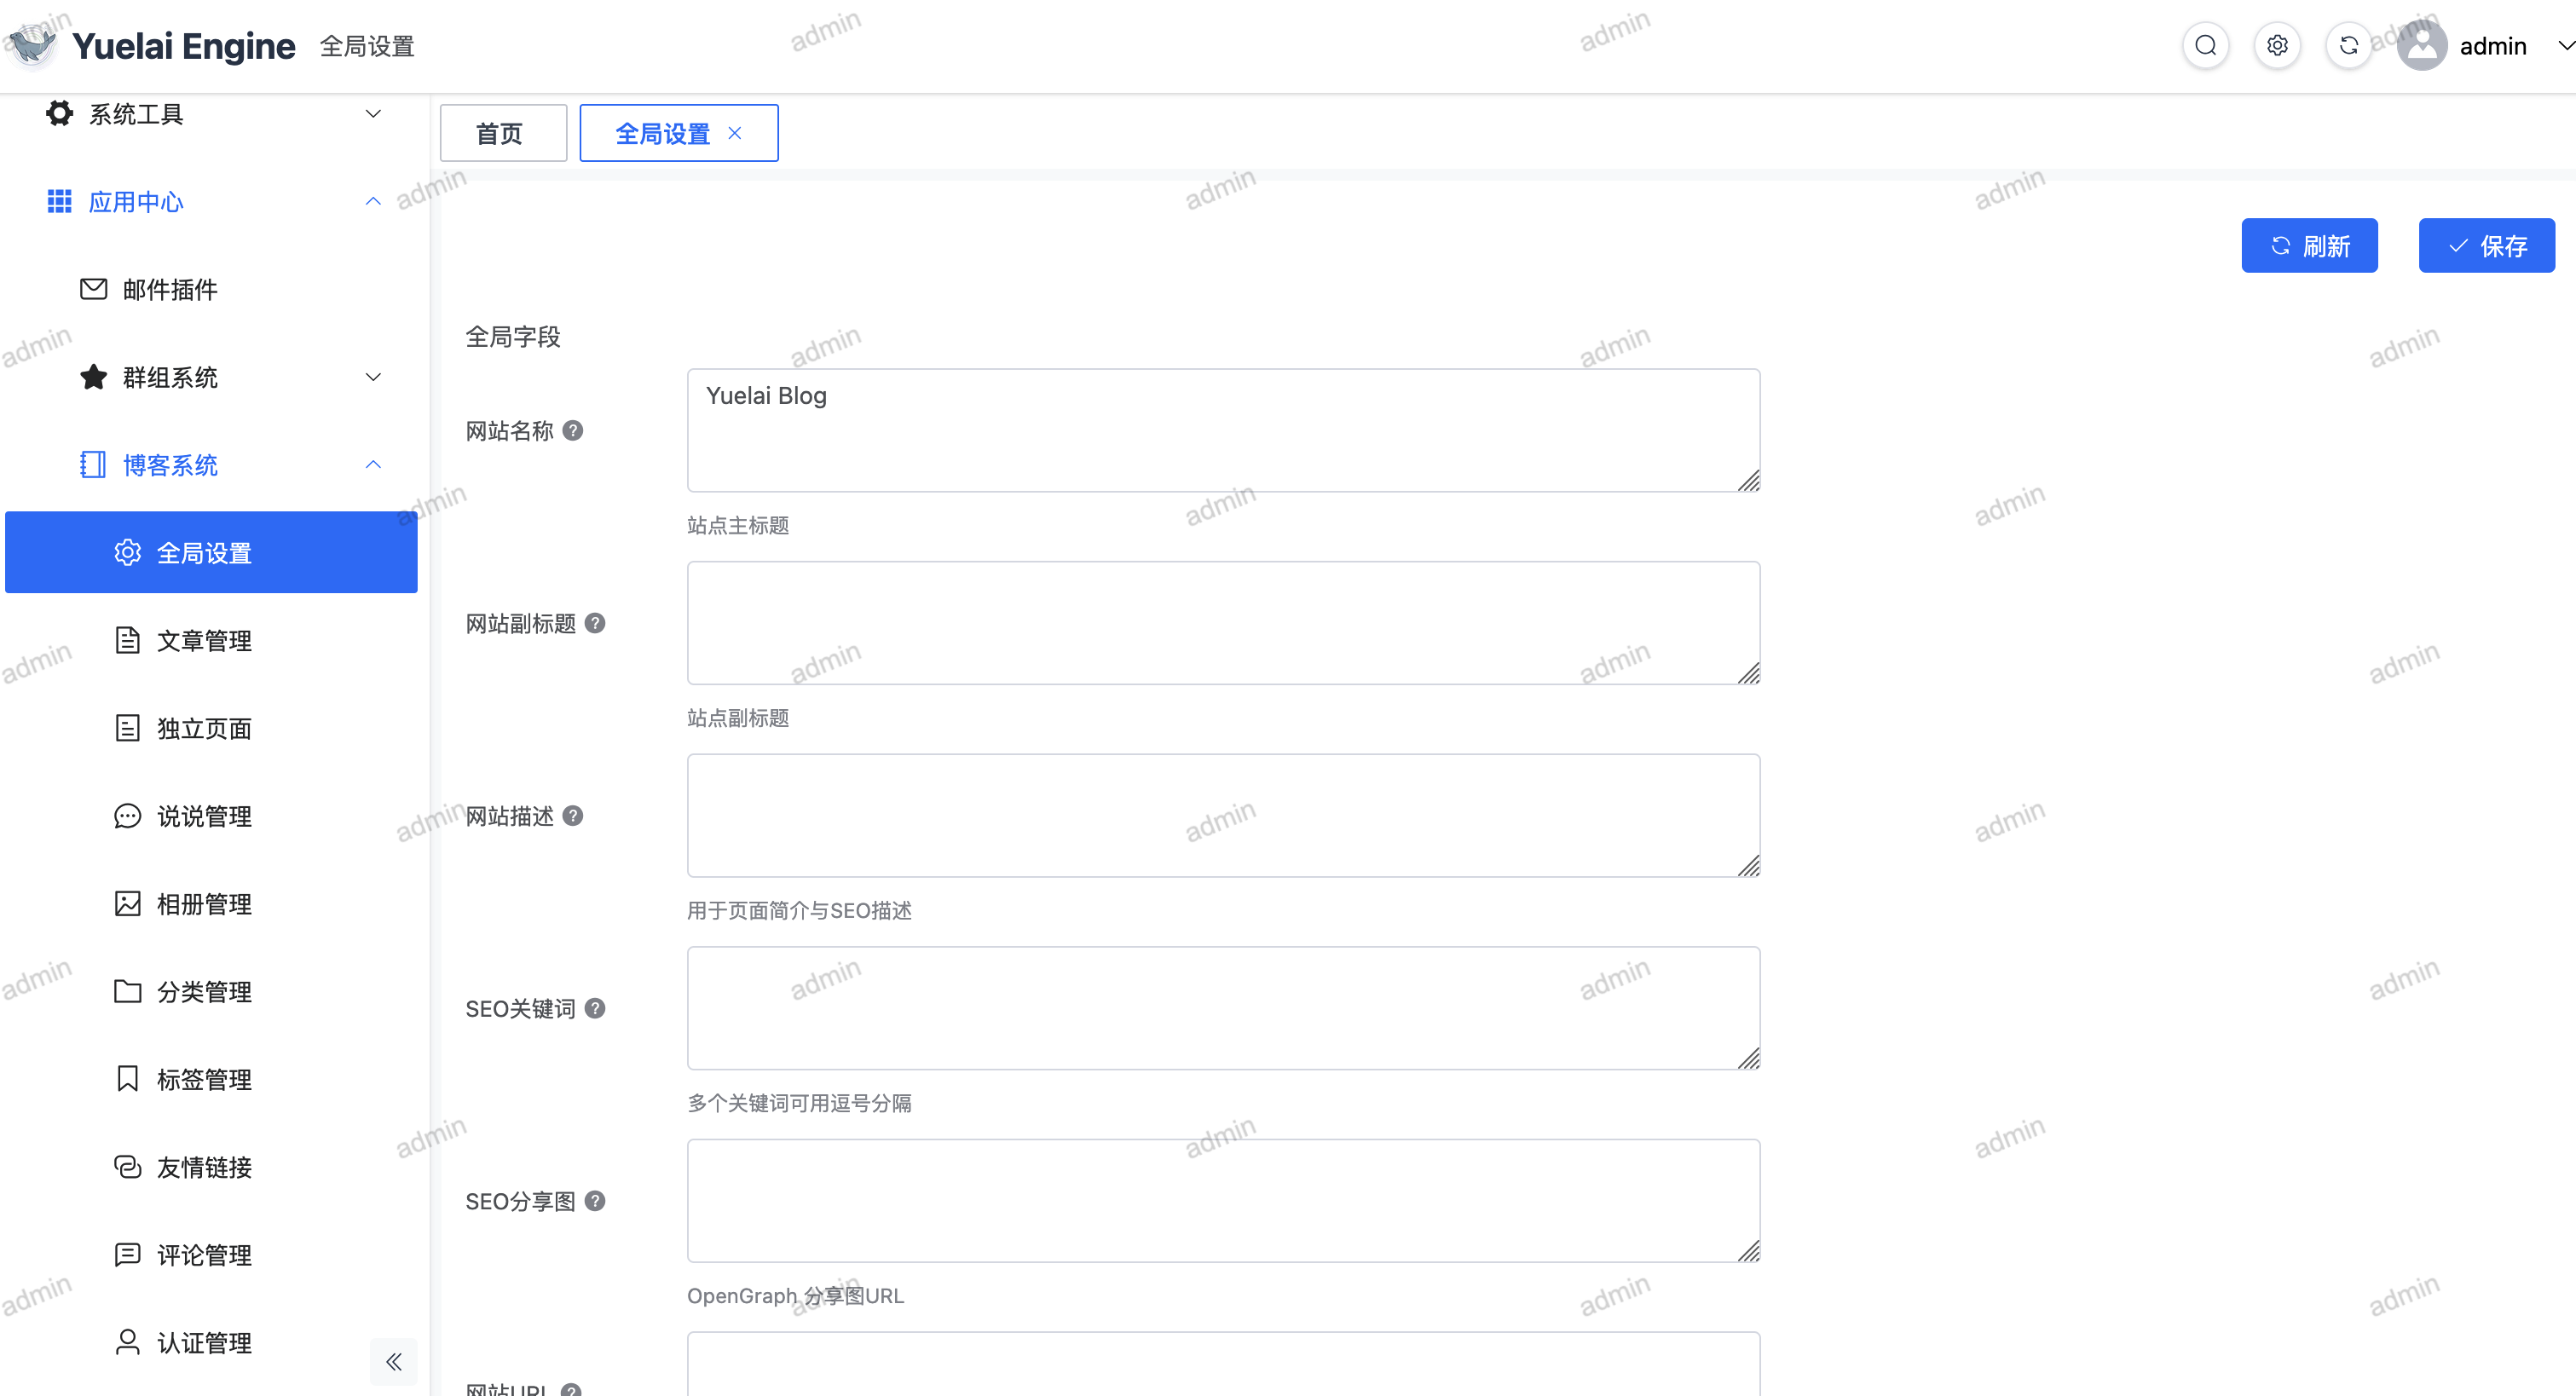Open the search icon in header
This screenshot has width=2576, height=1396.
(2205, 46)
